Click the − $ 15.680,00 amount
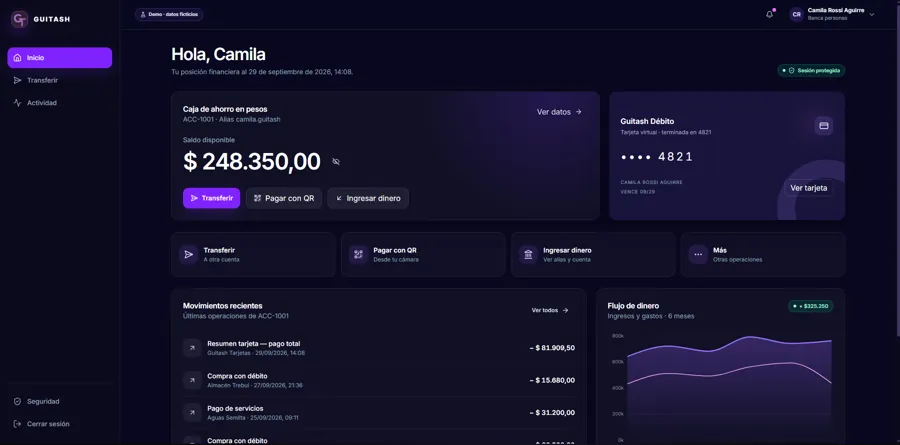Viewport: 900px width, 445px height. coord(552,380)
